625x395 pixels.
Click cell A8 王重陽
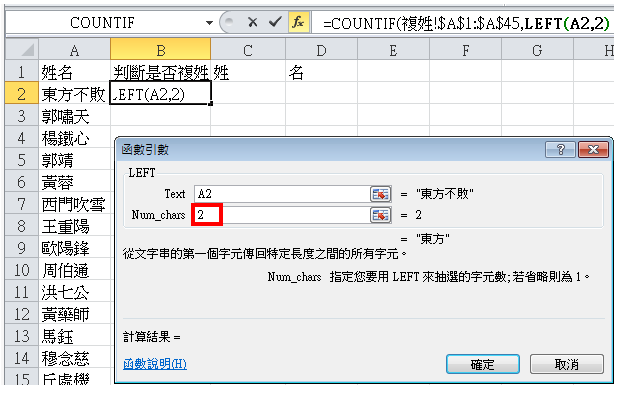(x=75, y=226)
